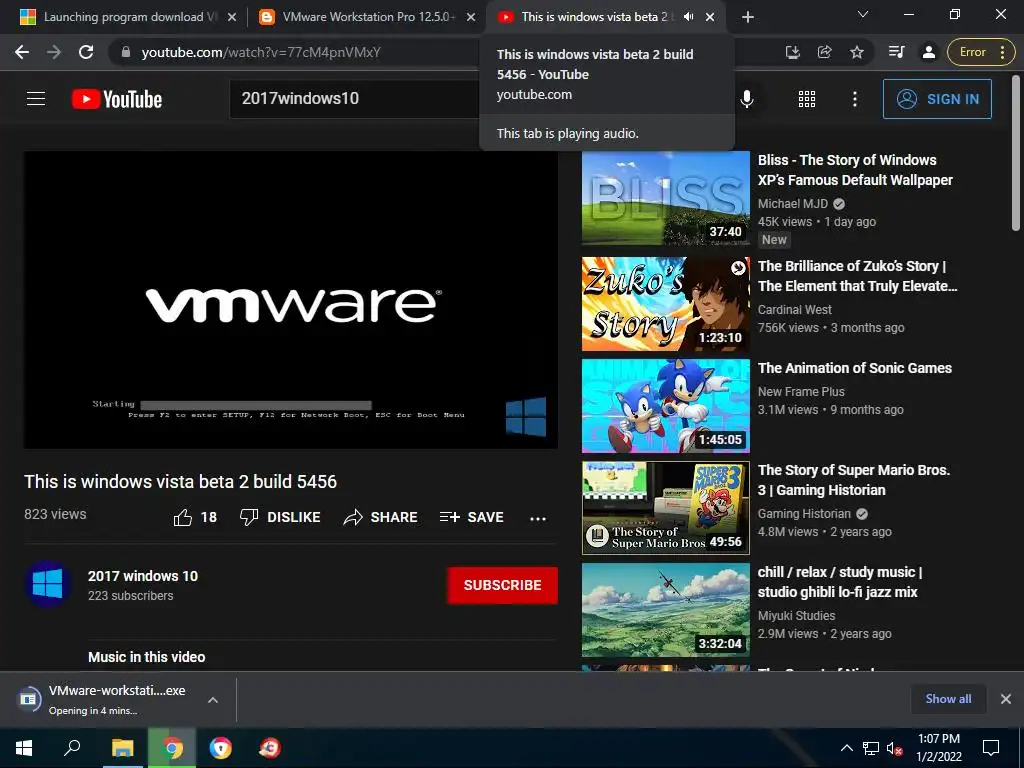Open the Bliss Windows XP wallpaper thumbnail

(x=665, y=199)
